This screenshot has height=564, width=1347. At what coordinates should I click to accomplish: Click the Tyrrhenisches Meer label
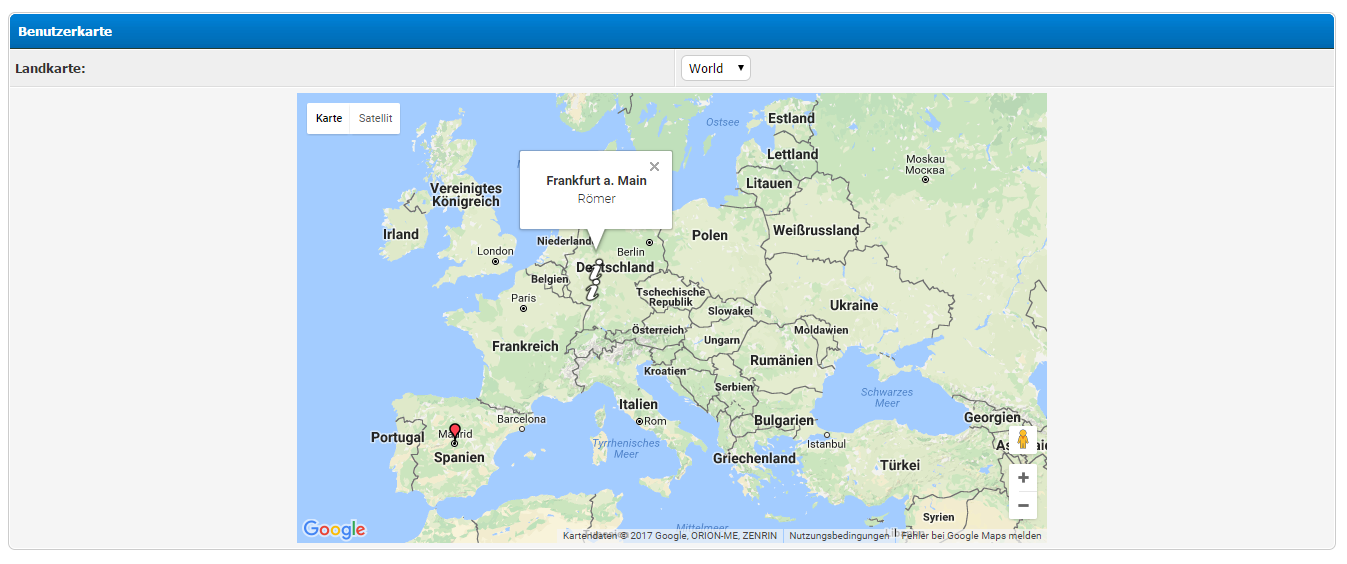[626, 448]
